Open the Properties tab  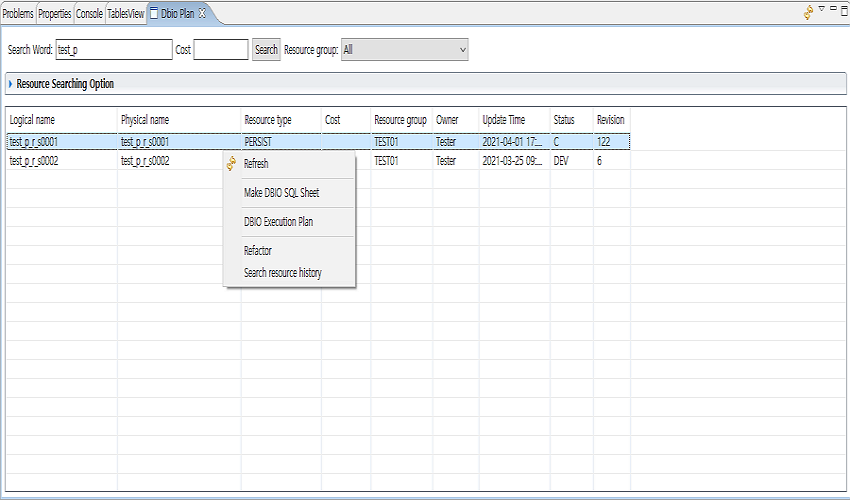[55, 14]
